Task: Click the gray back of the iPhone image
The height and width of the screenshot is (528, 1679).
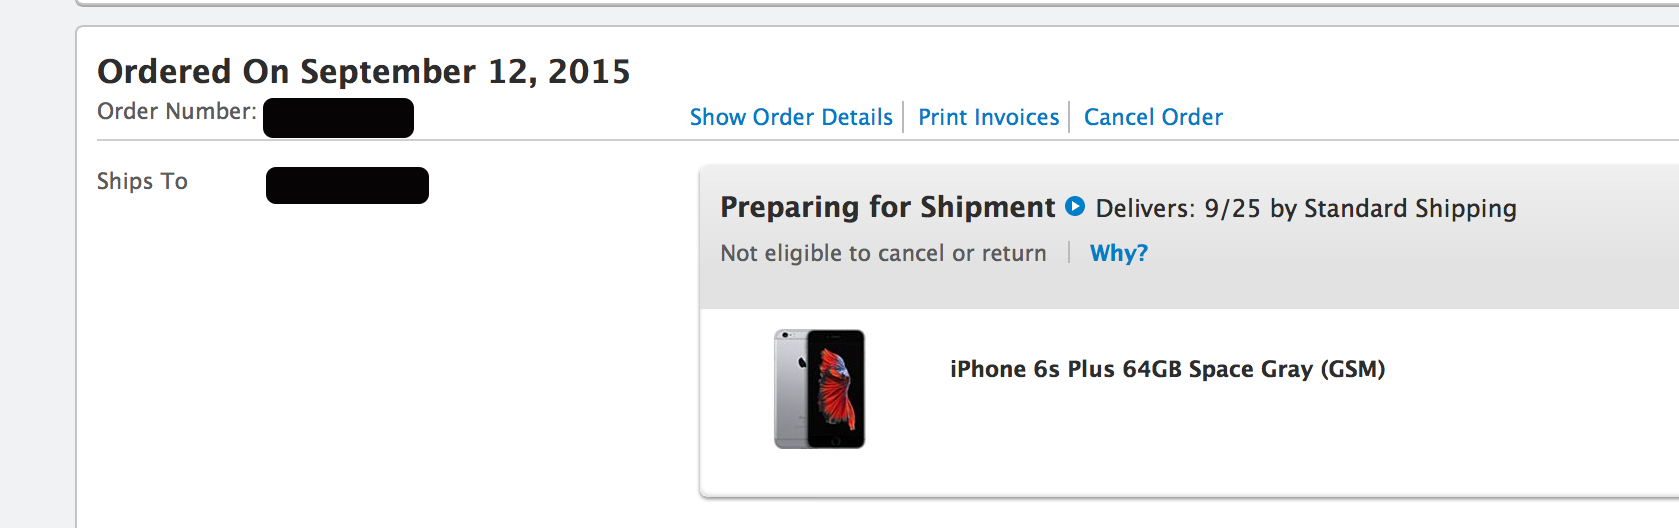Action: coord(791,388)
